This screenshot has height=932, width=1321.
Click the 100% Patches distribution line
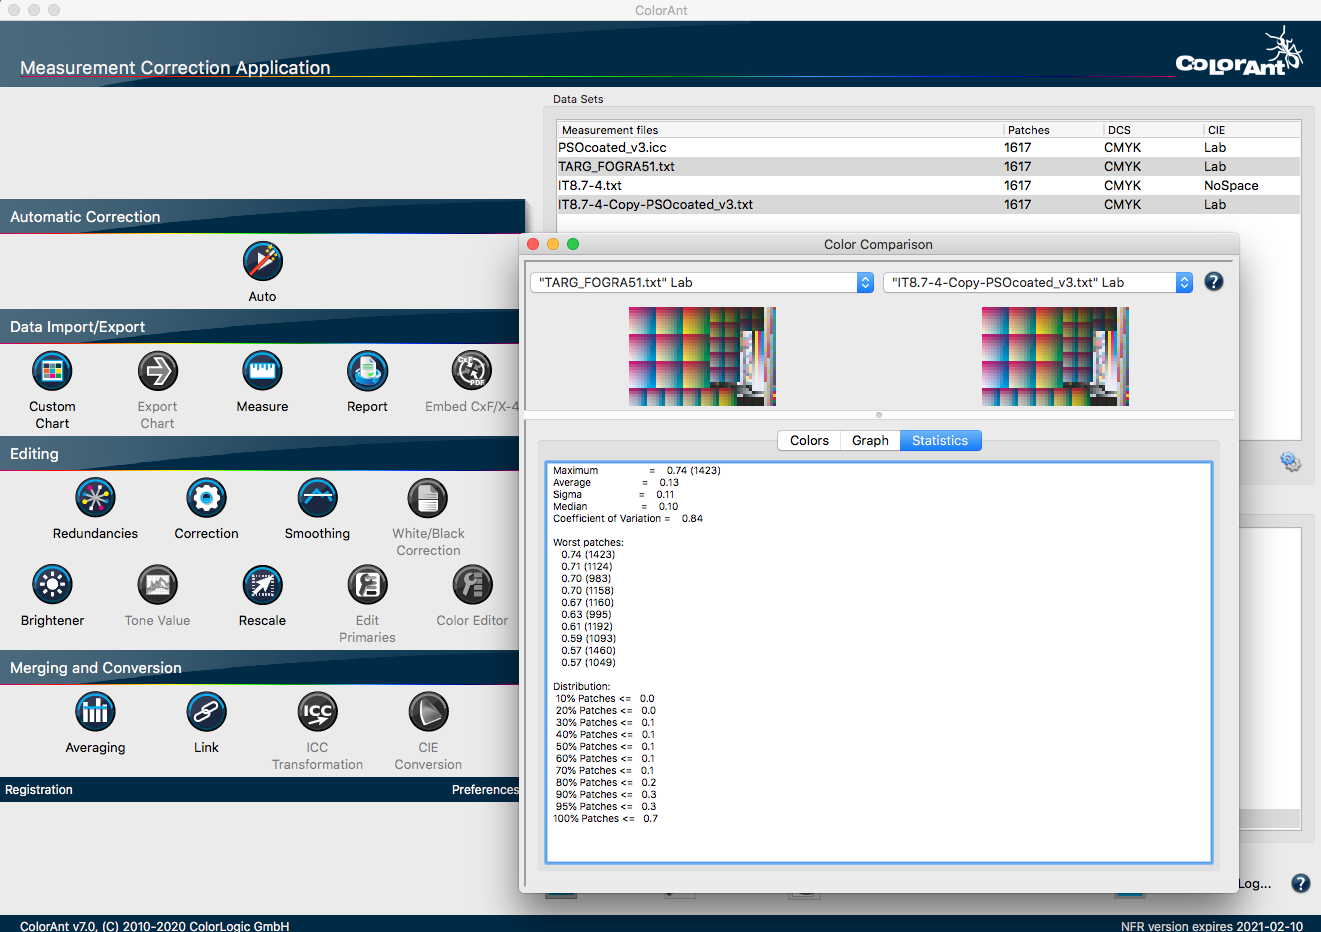click(x=605, y=819)
